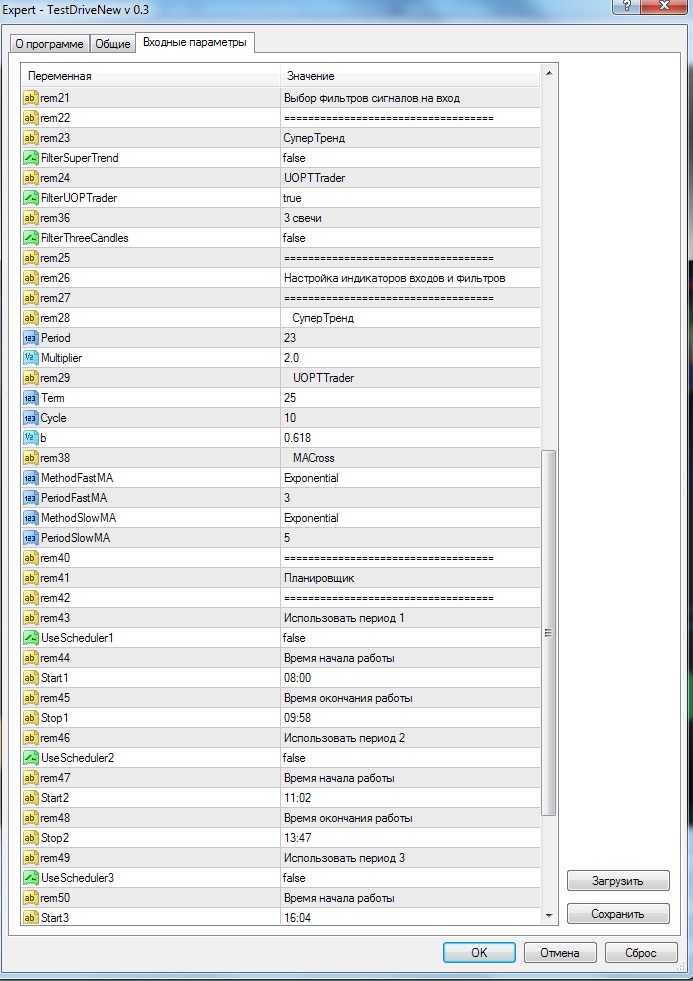Open MethodFastMA Exponential value list
Viewport: 693px width, 981px height.
tap(410, 479)
